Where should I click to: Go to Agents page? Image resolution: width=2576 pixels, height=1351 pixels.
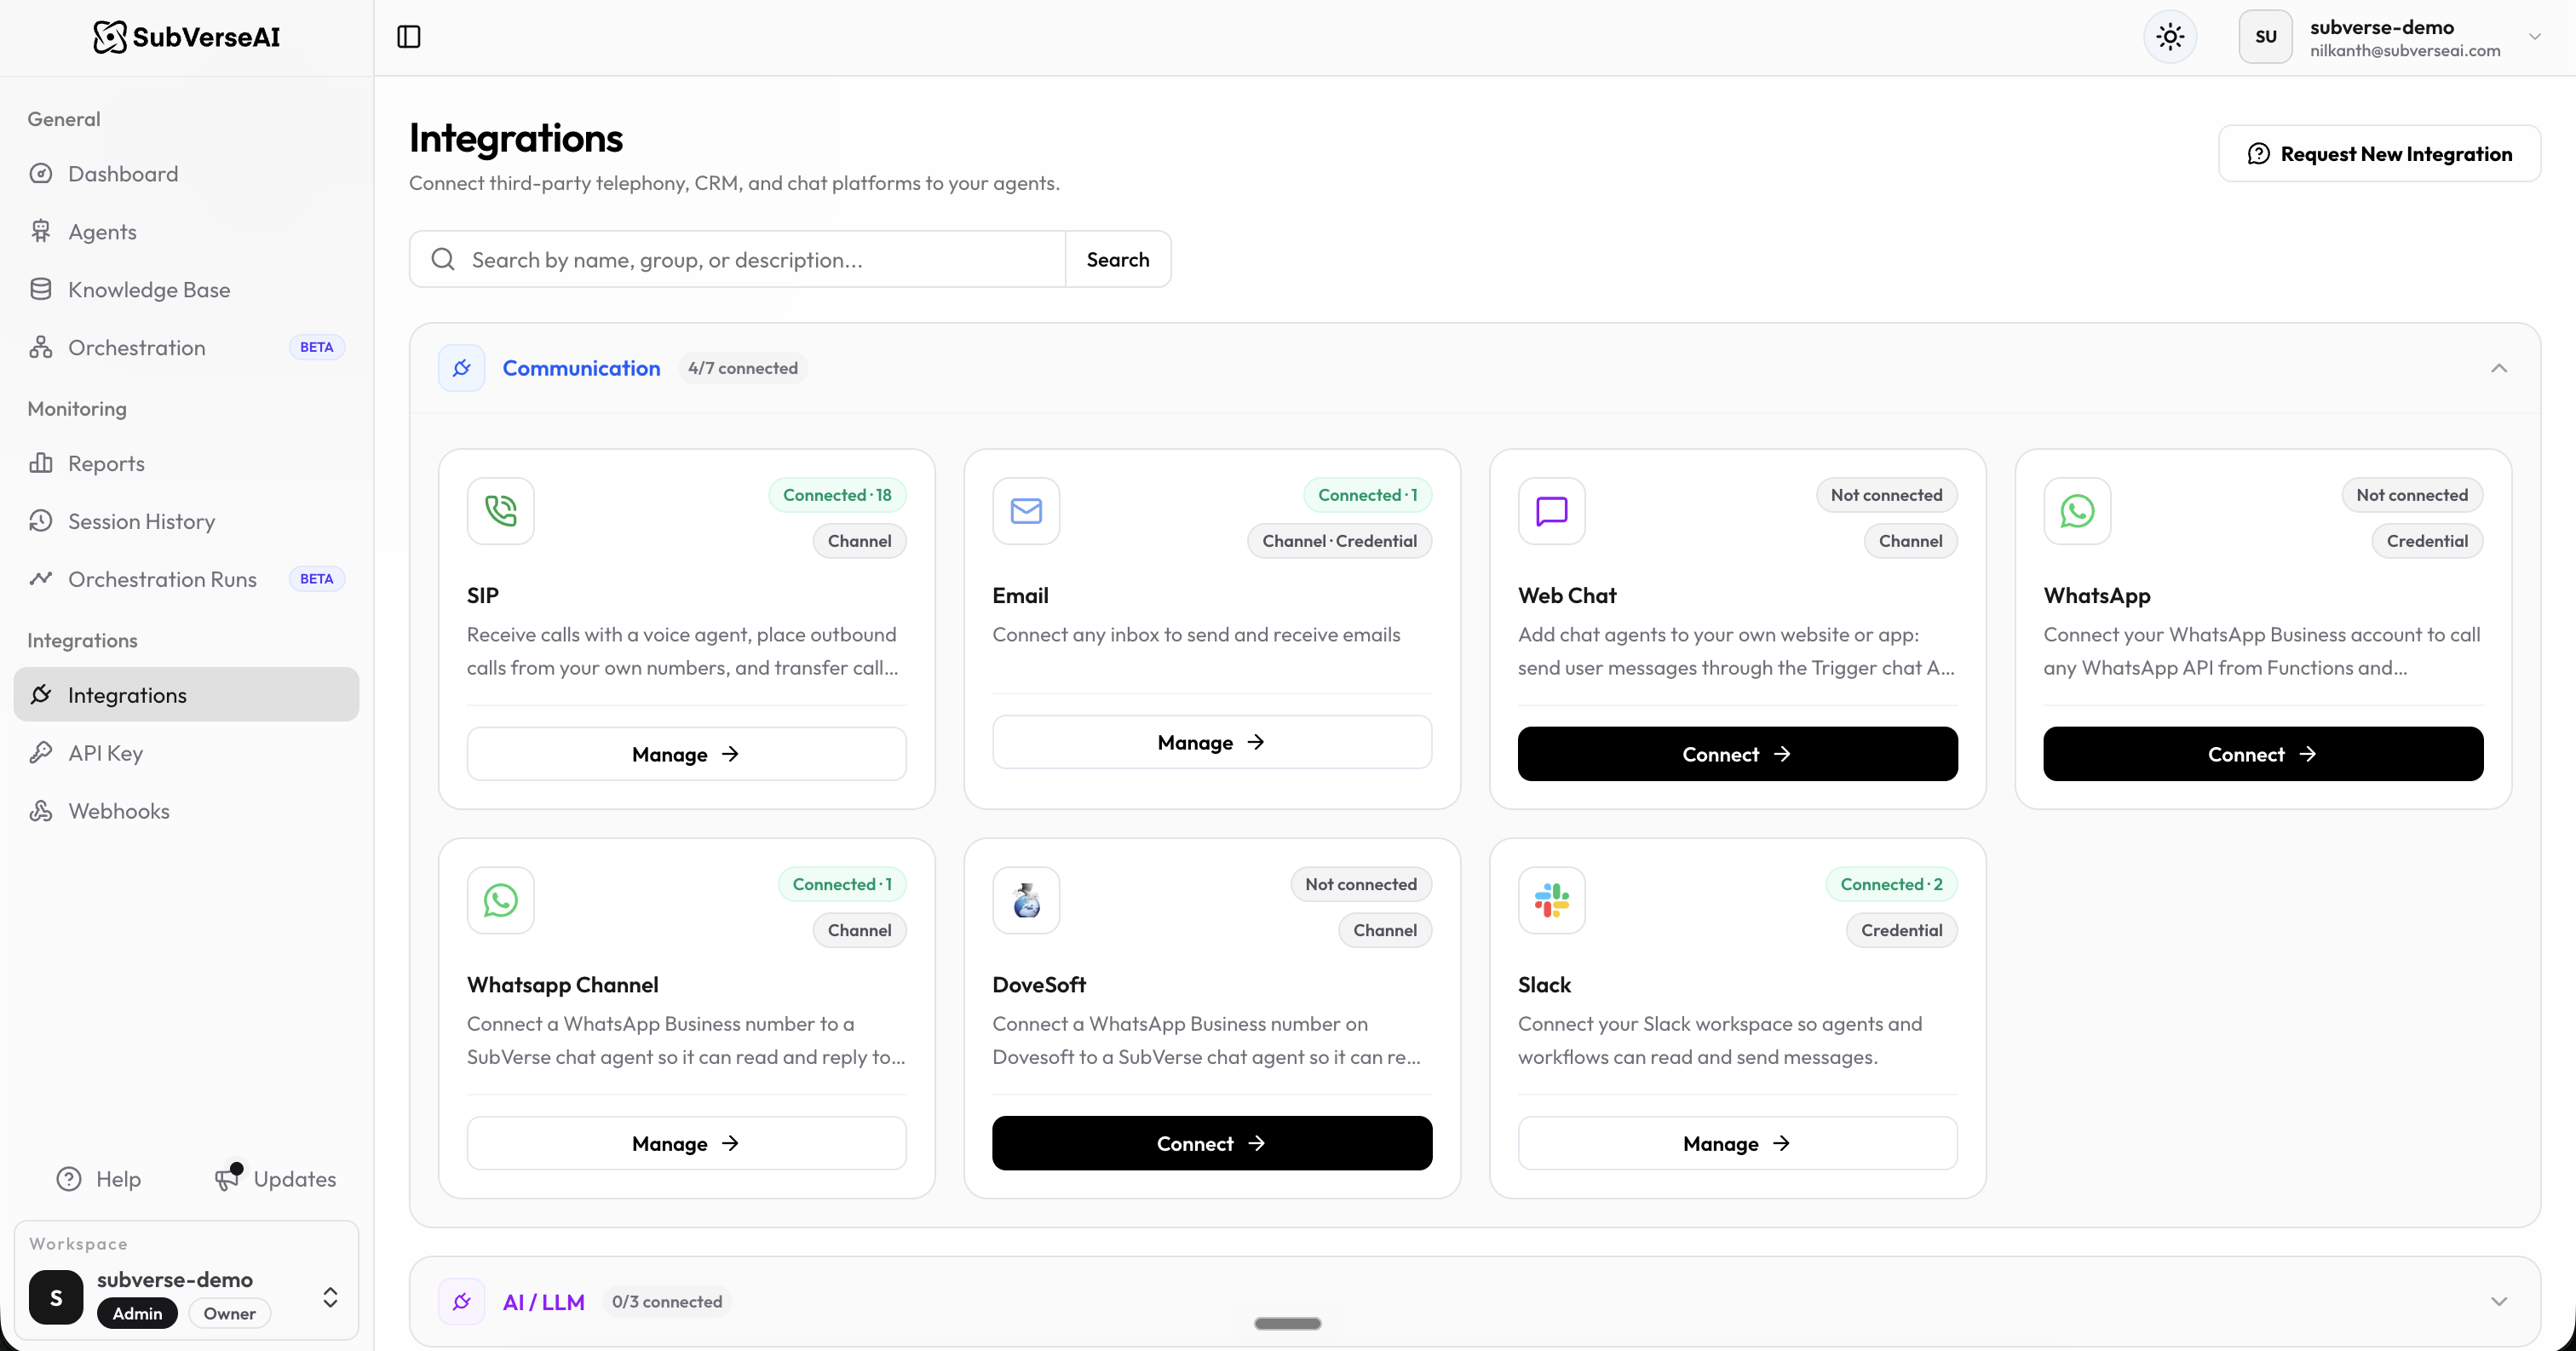click(186, 232)
